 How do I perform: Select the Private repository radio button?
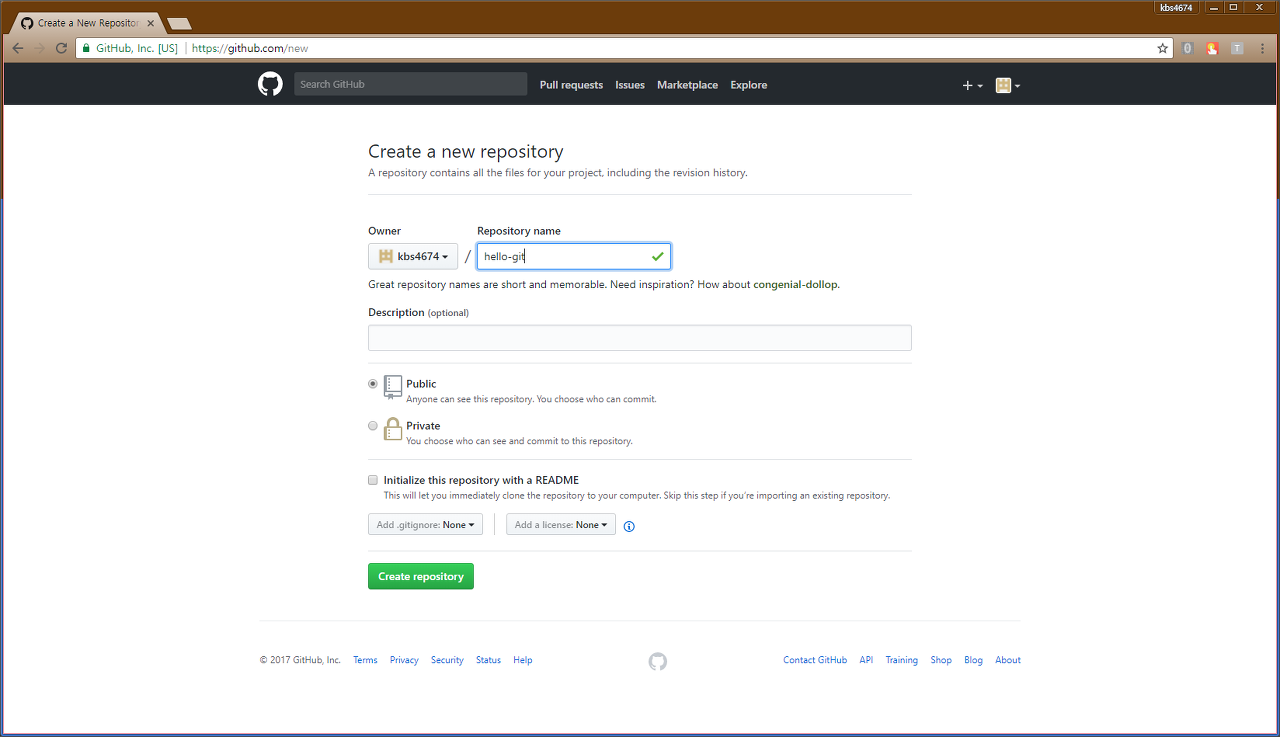point(373,425)
